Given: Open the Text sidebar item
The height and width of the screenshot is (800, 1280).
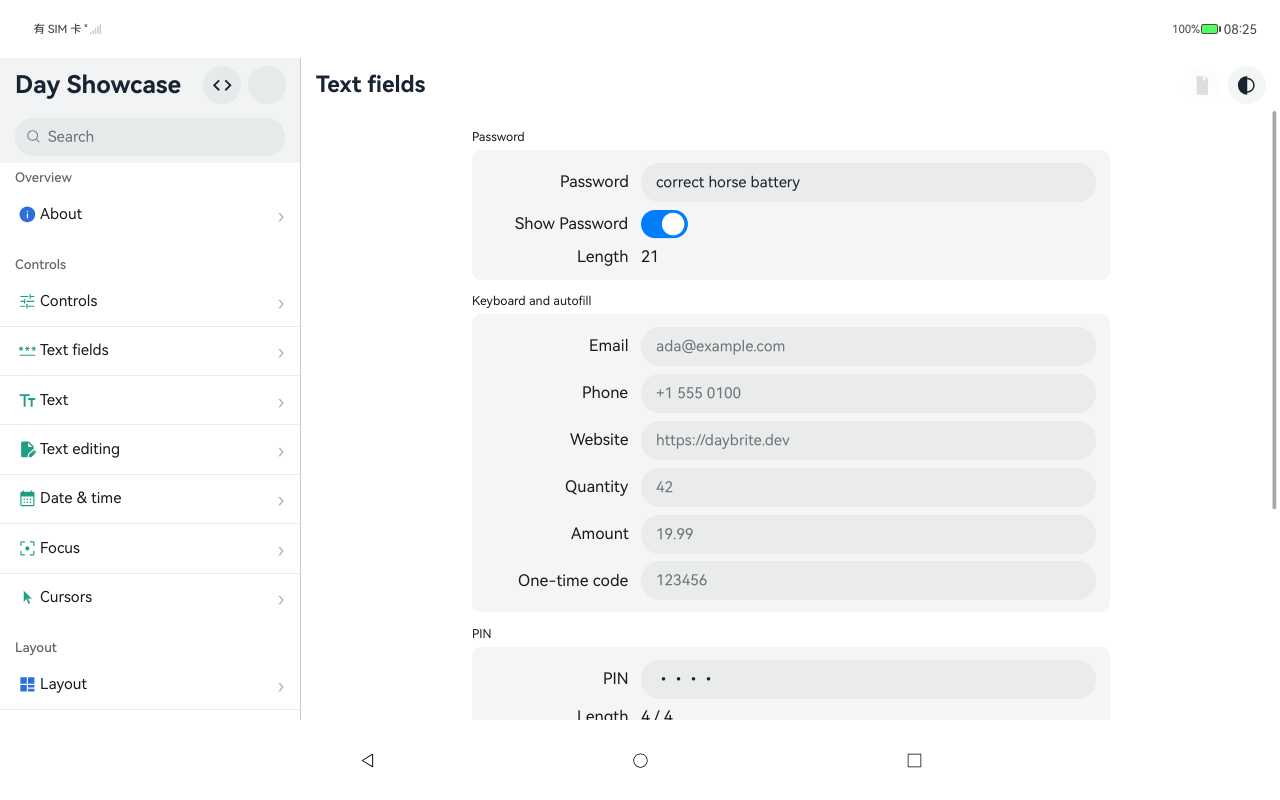Looking at the screenshot, I should 150,400.
